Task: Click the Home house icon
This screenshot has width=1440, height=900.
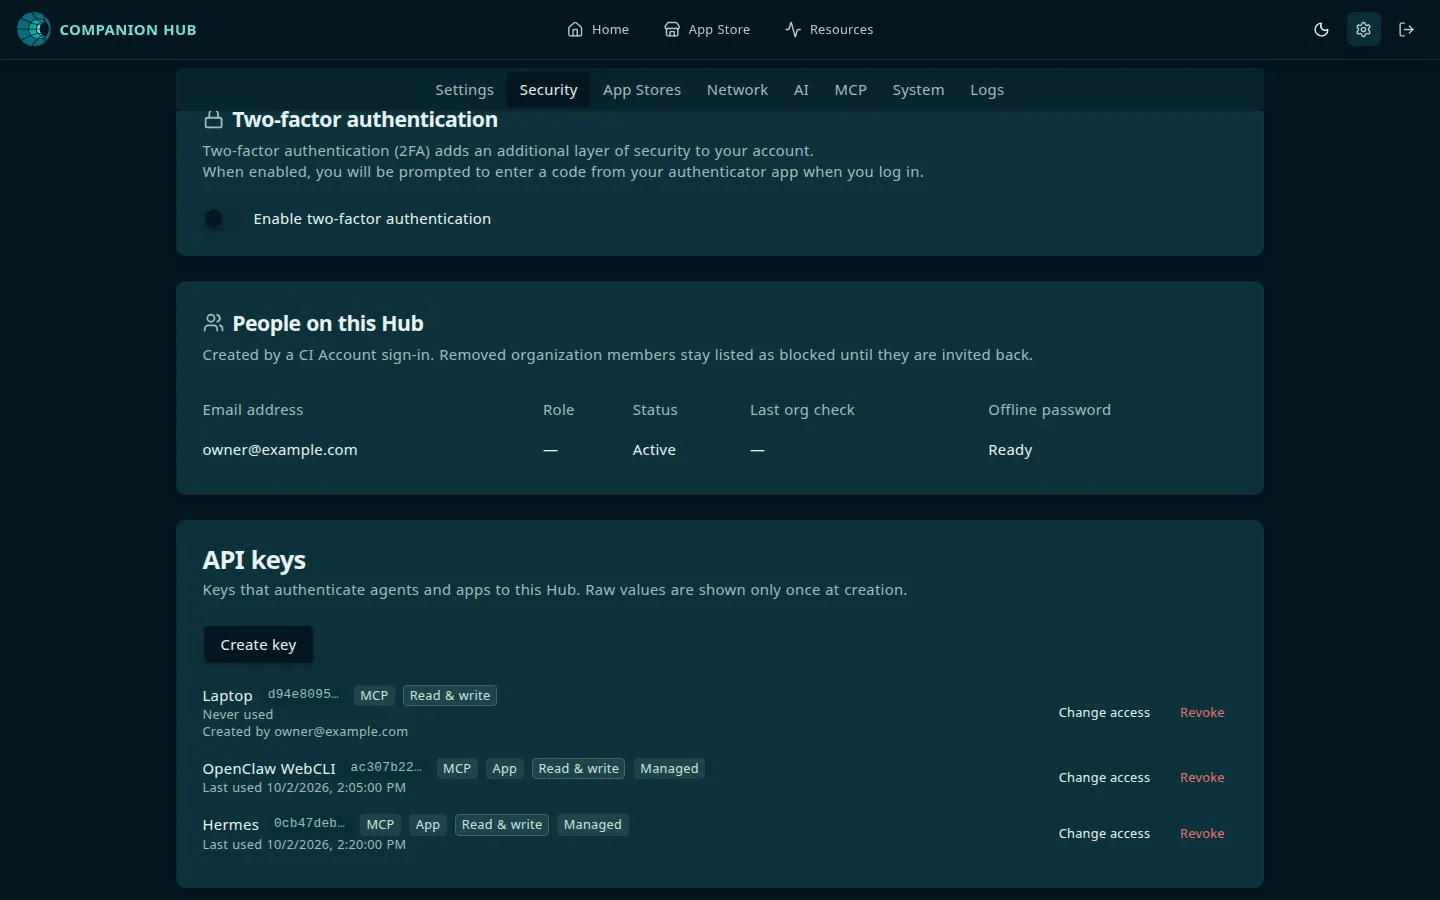Action: pos(575,29)
